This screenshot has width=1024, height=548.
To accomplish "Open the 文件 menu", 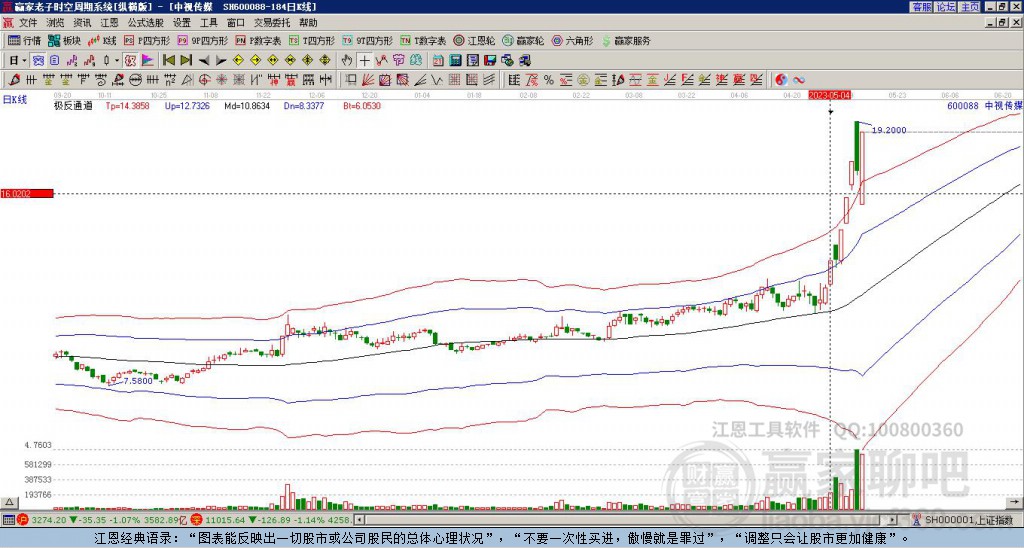I will 28,23.
